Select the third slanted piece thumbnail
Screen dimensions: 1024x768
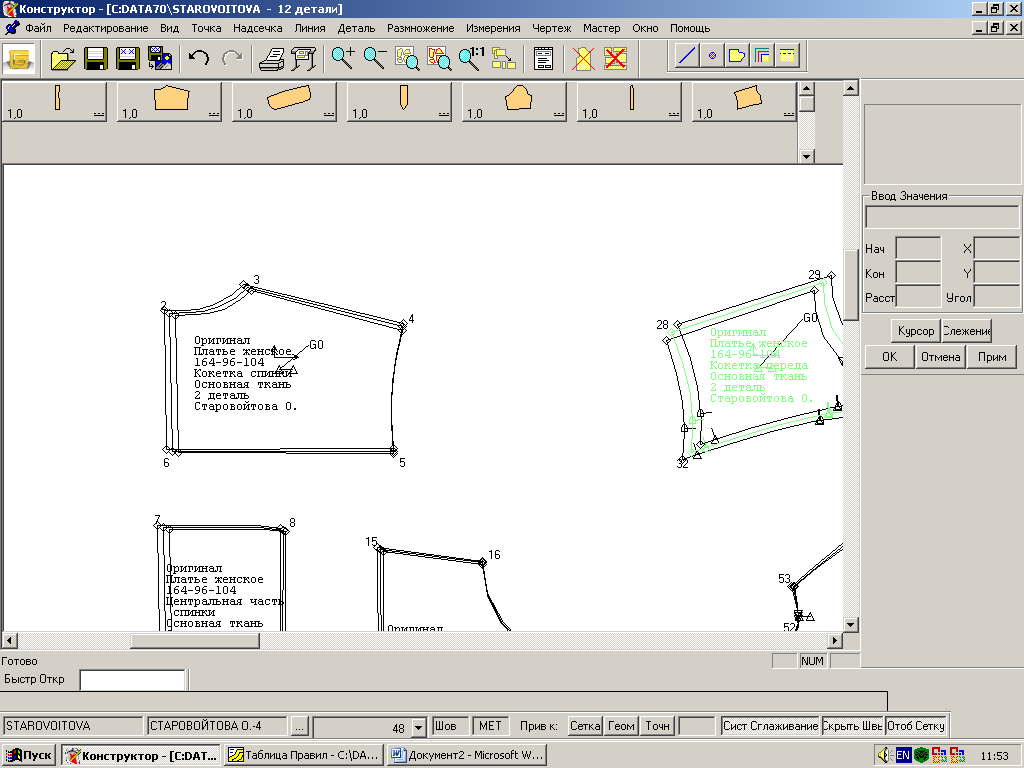click(x=285, y=102)
